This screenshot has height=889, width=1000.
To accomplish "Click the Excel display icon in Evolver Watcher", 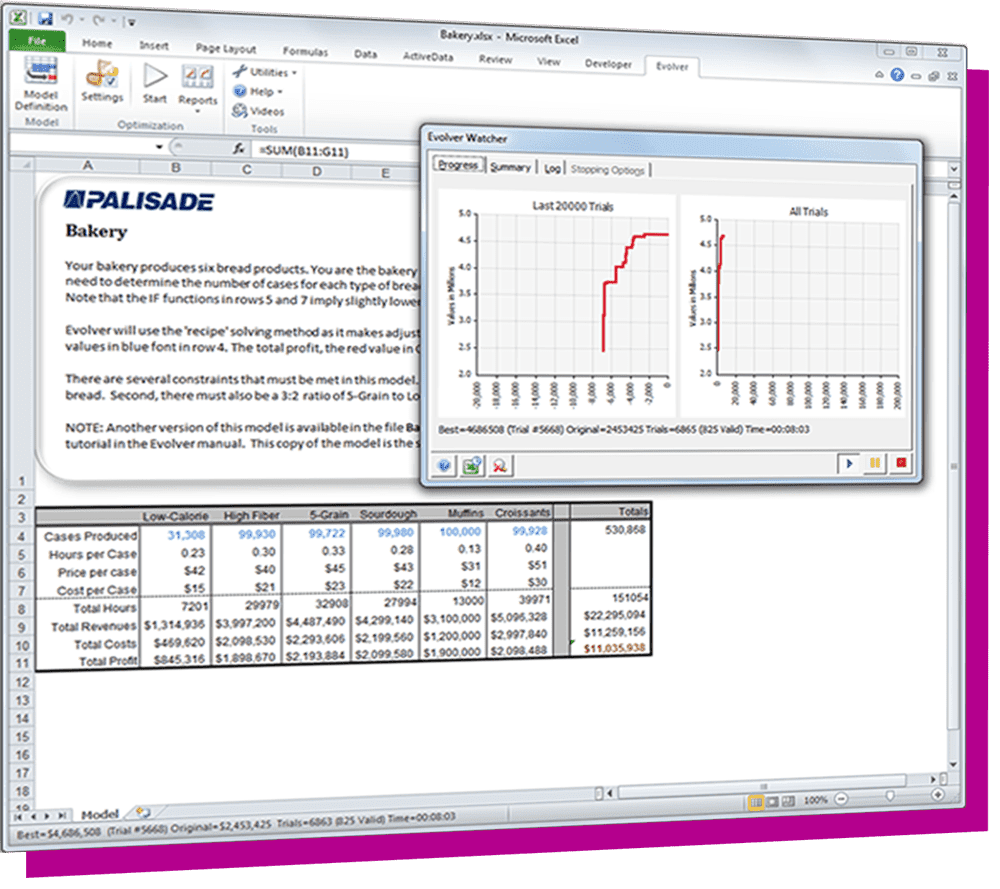I will coord(471,465).
